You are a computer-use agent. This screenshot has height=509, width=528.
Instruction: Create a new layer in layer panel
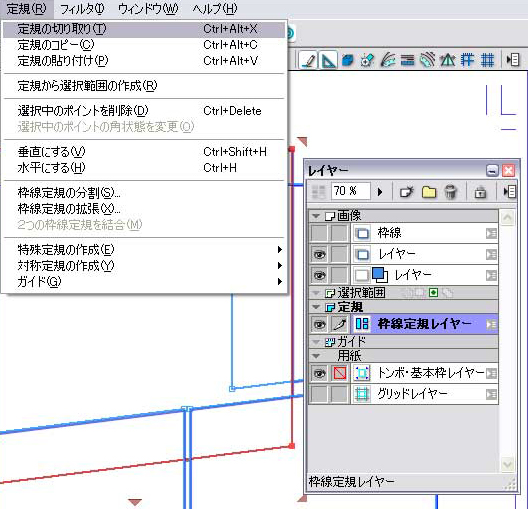click(x=406, y=192)
